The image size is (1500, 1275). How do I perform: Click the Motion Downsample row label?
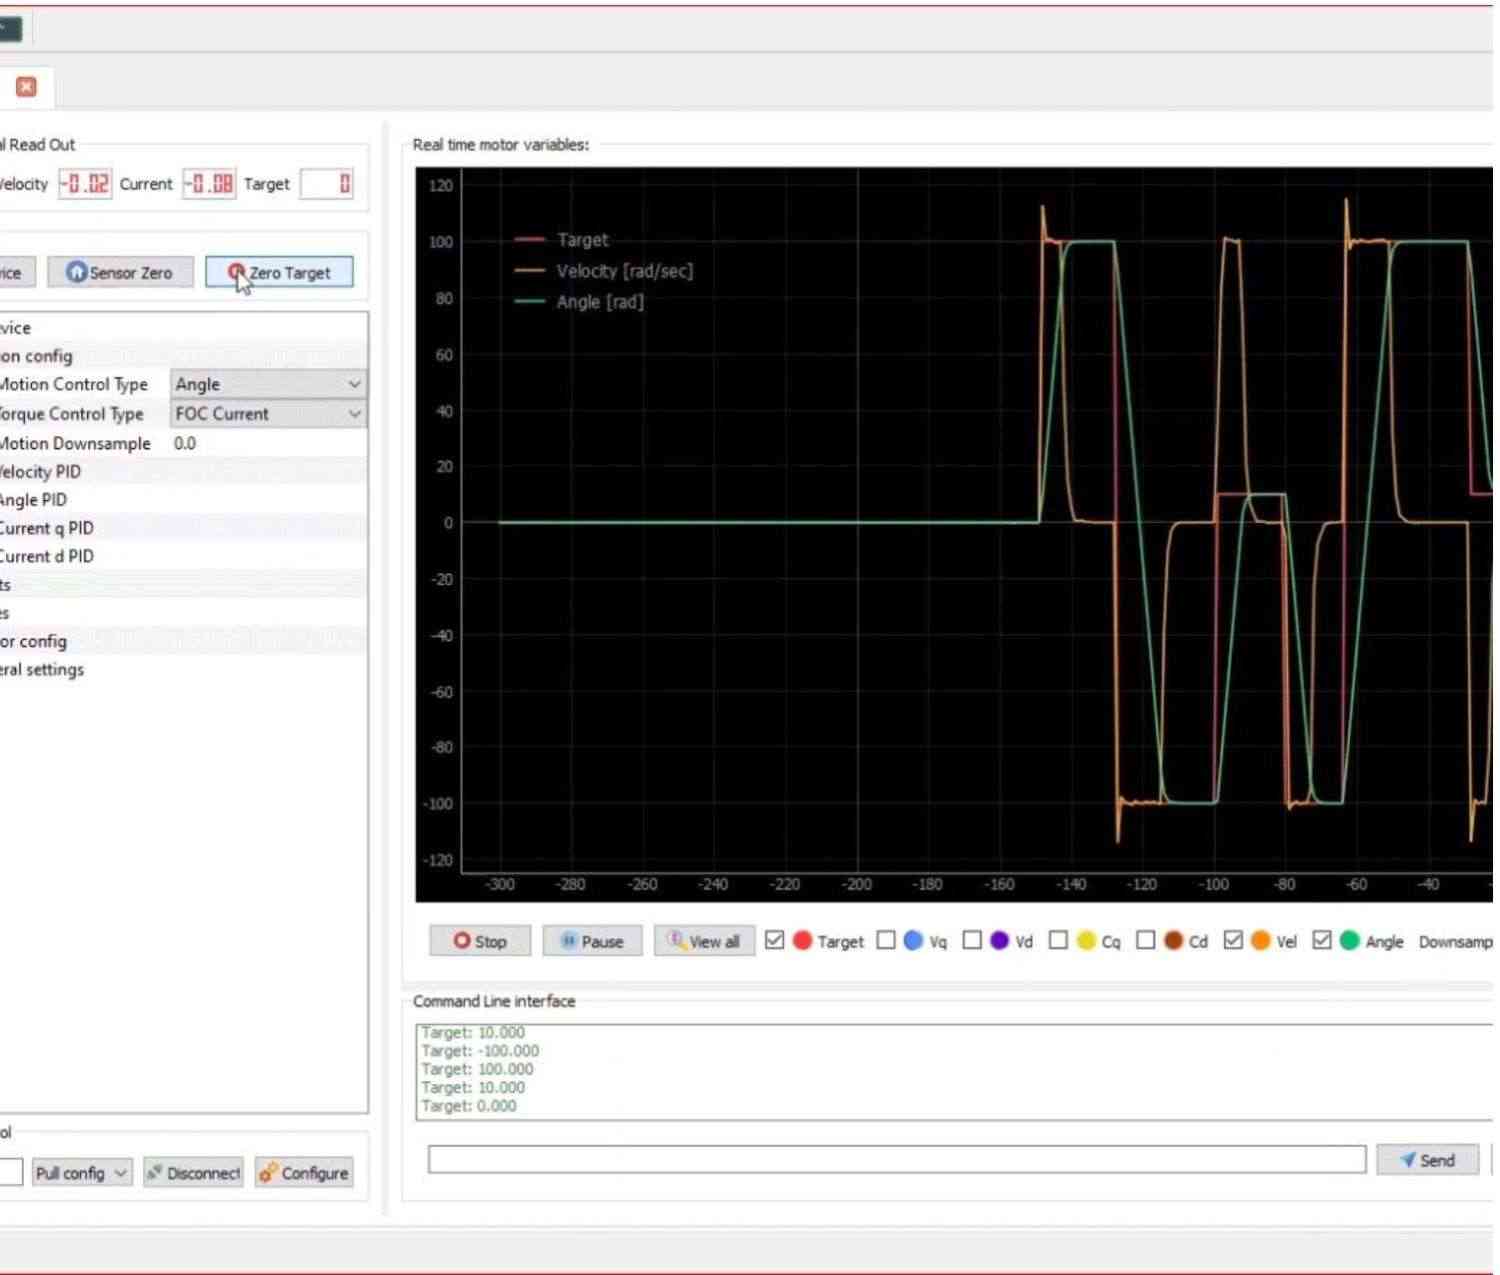(x=75, y=443)
